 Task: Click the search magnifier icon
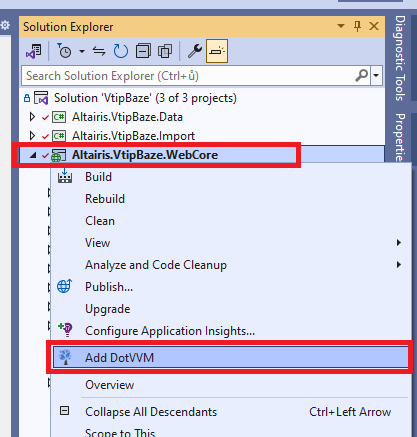point(362,76)
